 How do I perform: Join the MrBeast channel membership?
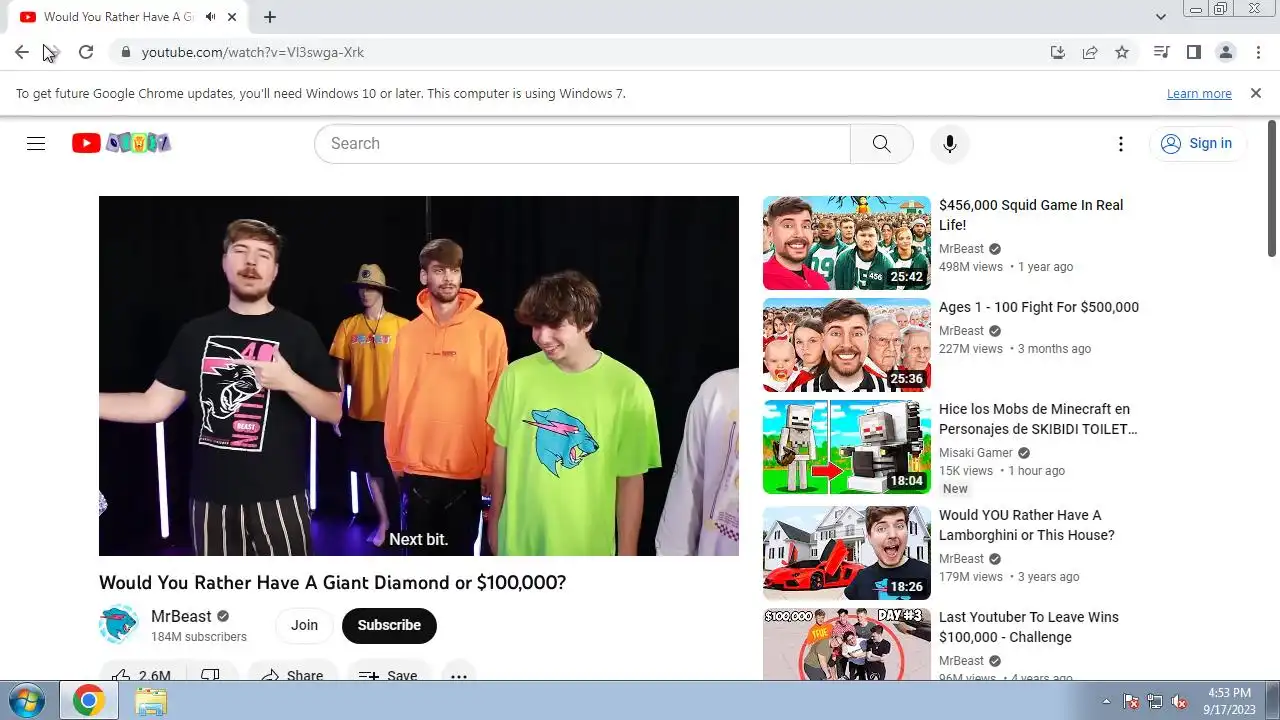click(305, 625)
